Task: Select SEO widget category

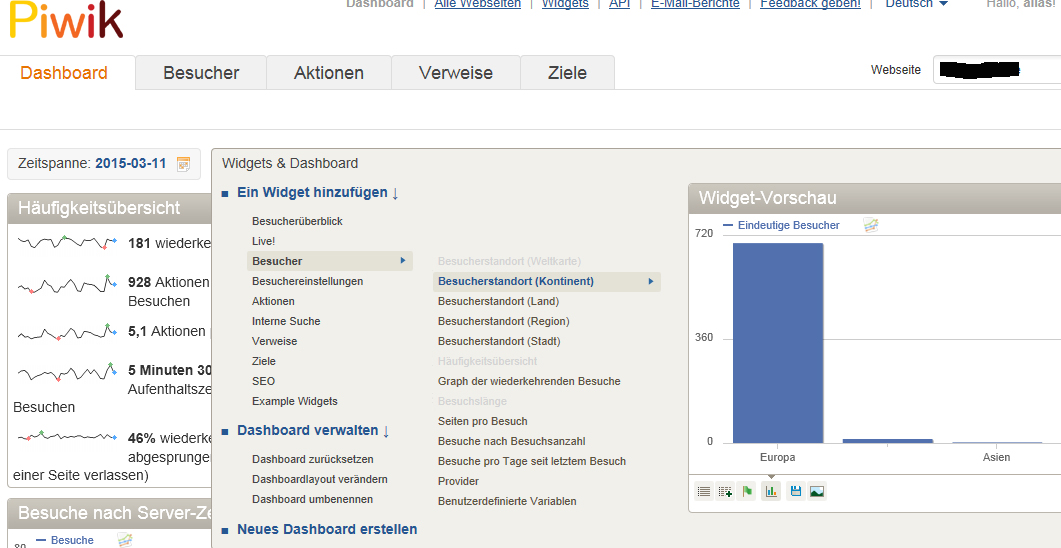Action: (x=263, y=381)
